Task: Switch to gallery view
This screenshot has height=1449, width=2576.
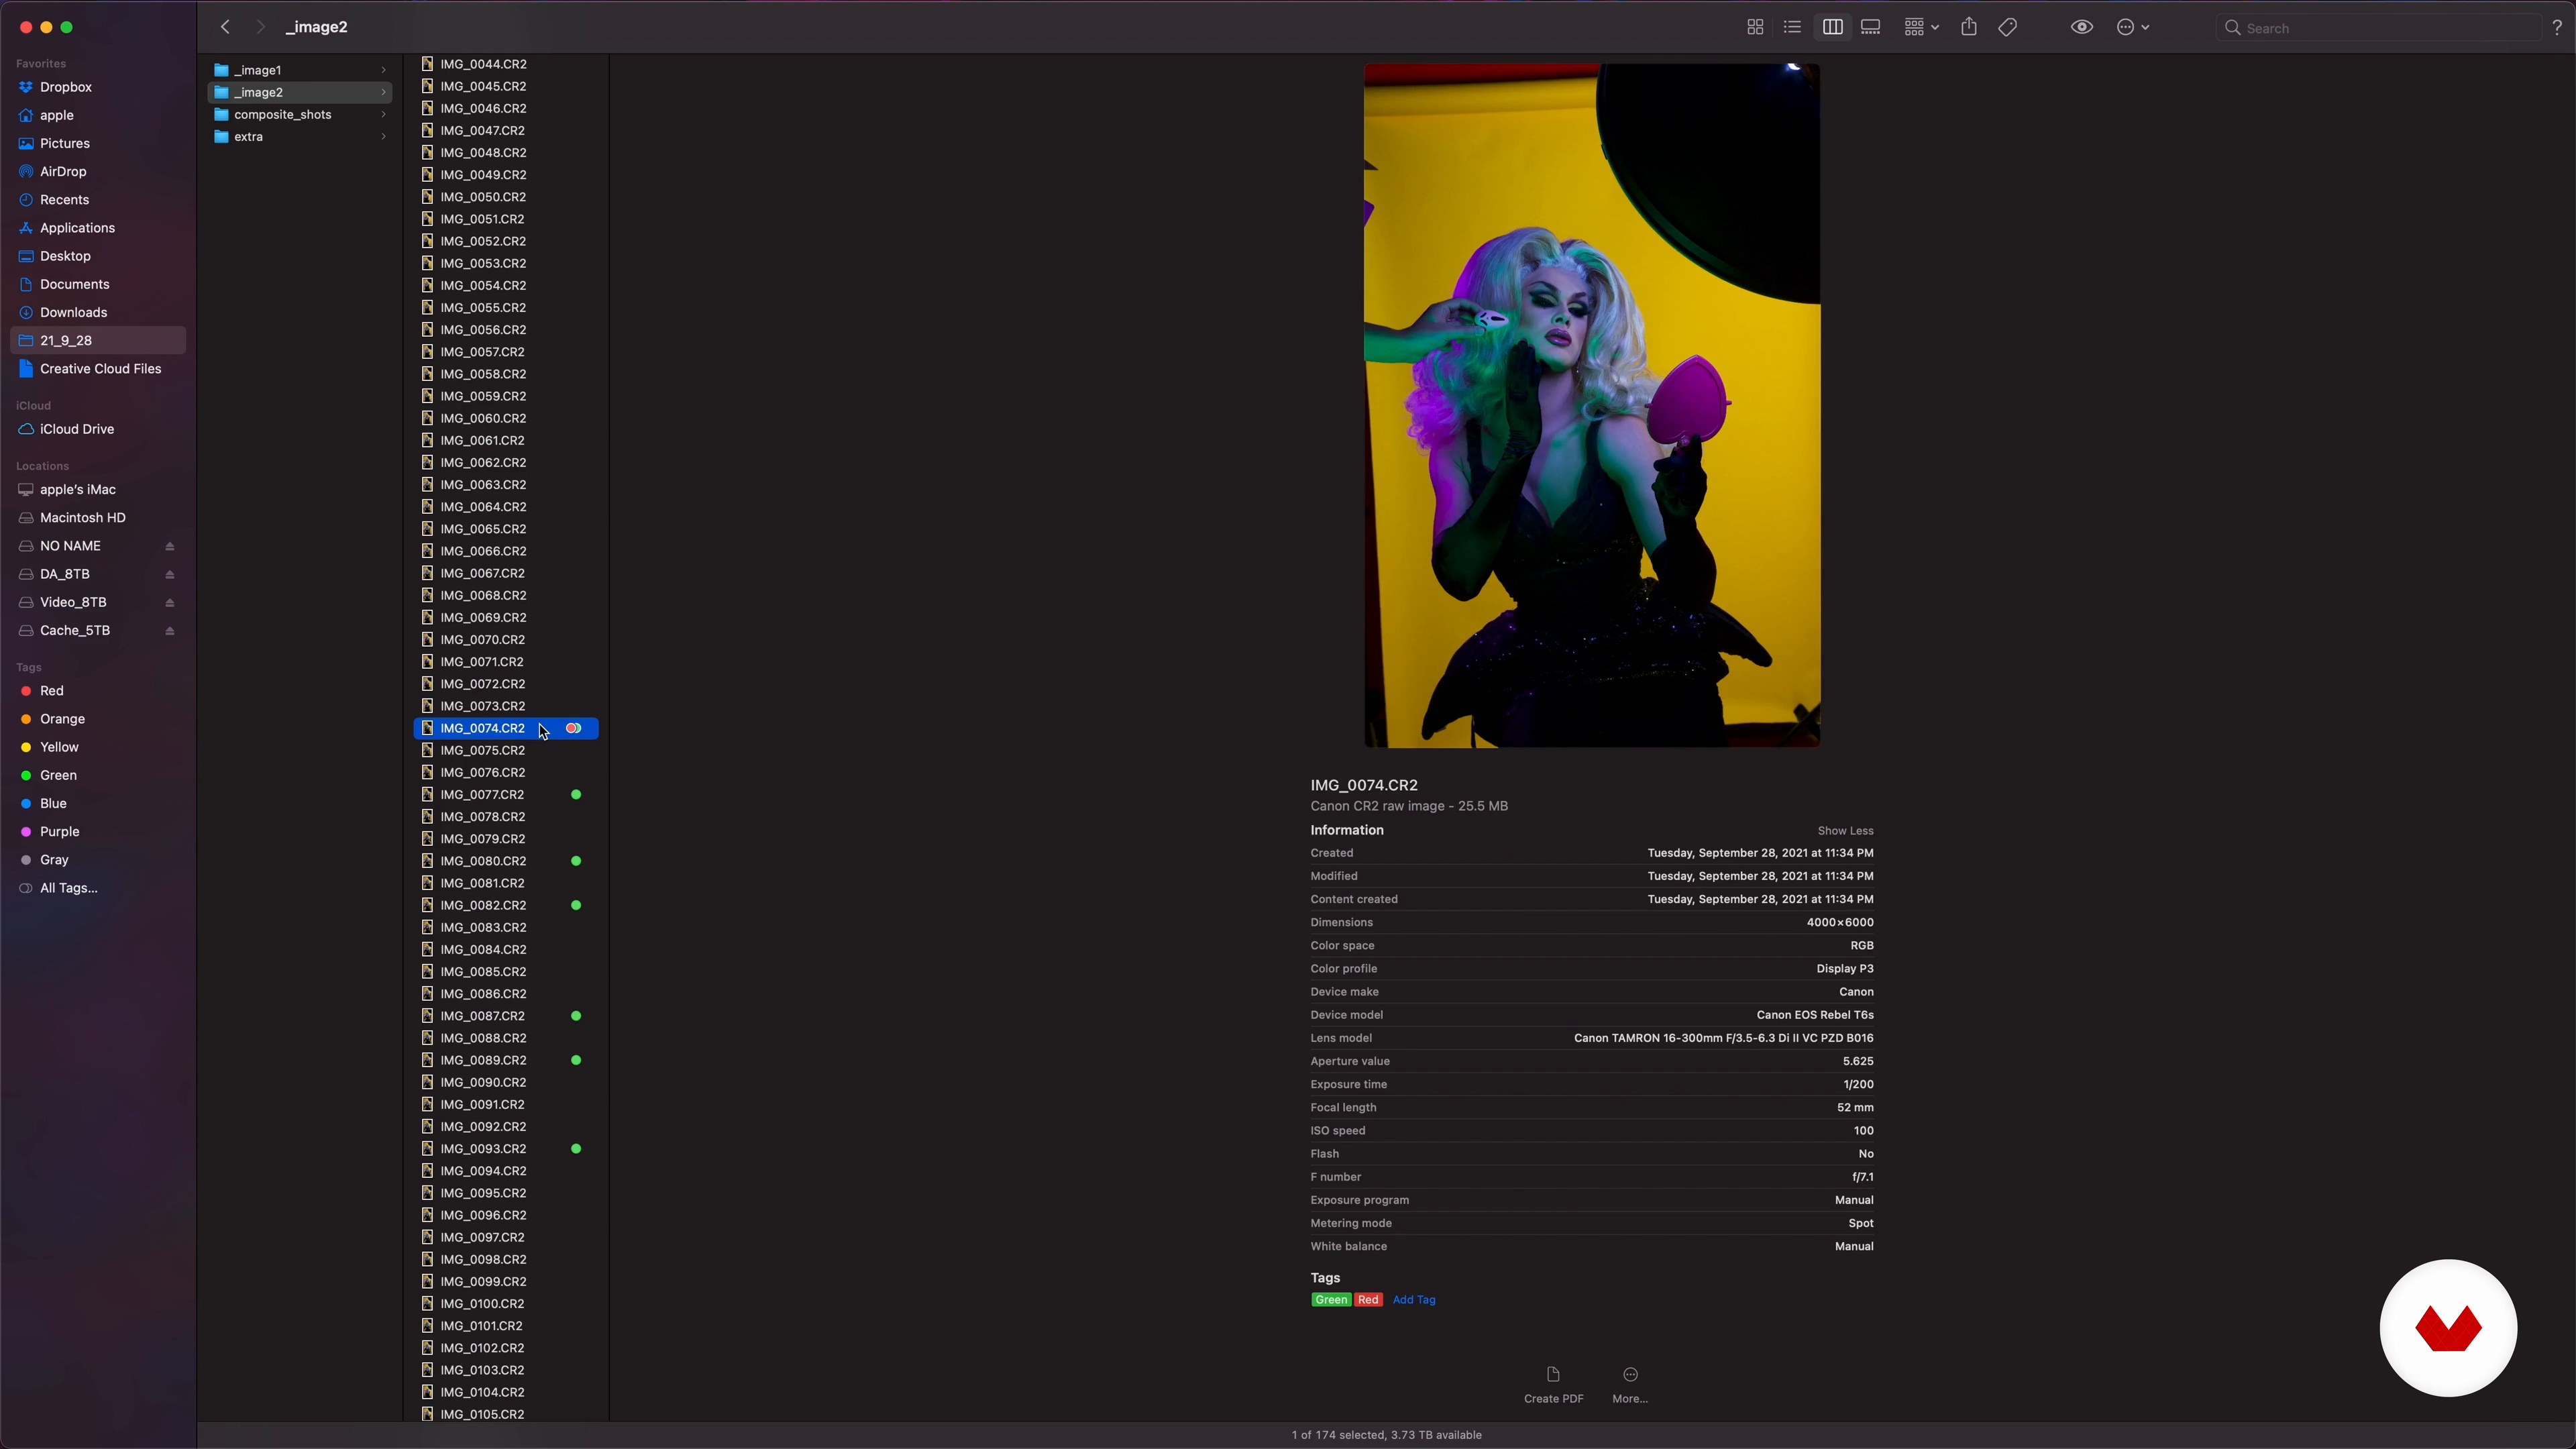Action: [1870, 27]
